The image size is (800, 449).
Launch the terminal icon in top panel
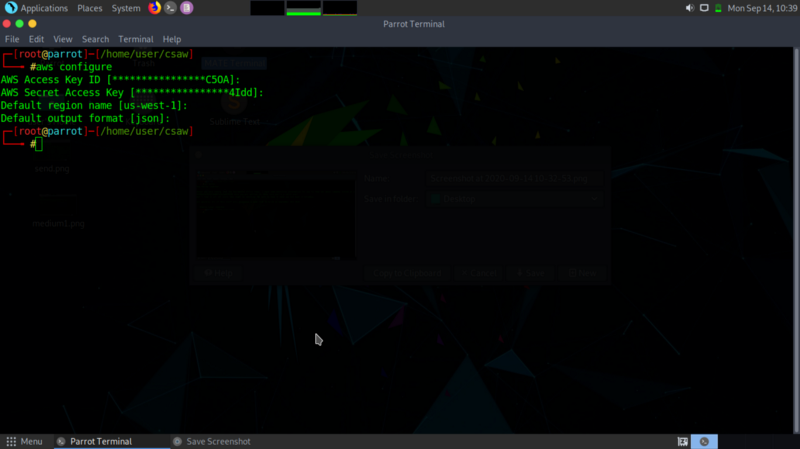(x=170, y=8)
